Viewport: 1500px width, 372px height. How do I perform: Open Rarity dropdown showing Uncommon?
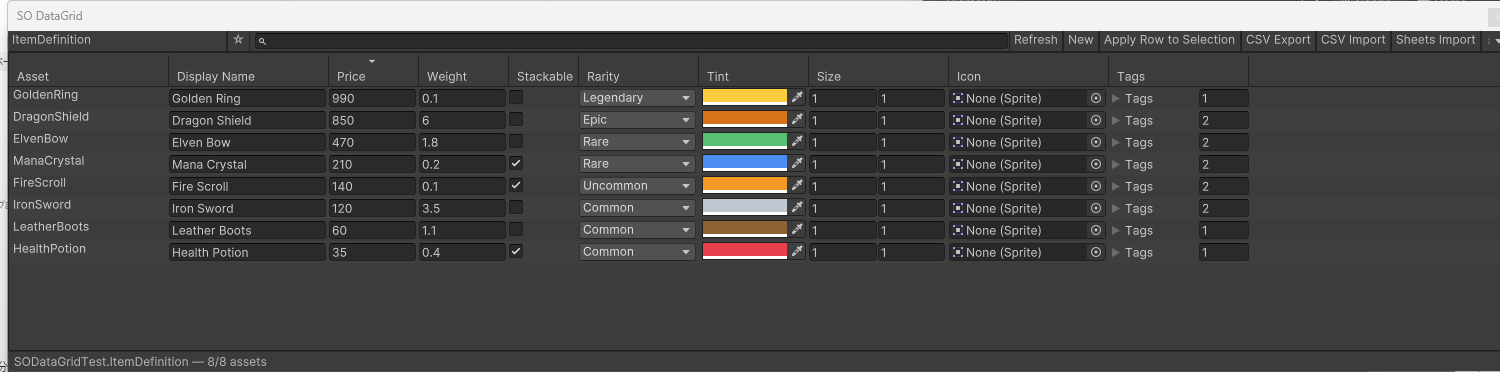coord(637,186)
